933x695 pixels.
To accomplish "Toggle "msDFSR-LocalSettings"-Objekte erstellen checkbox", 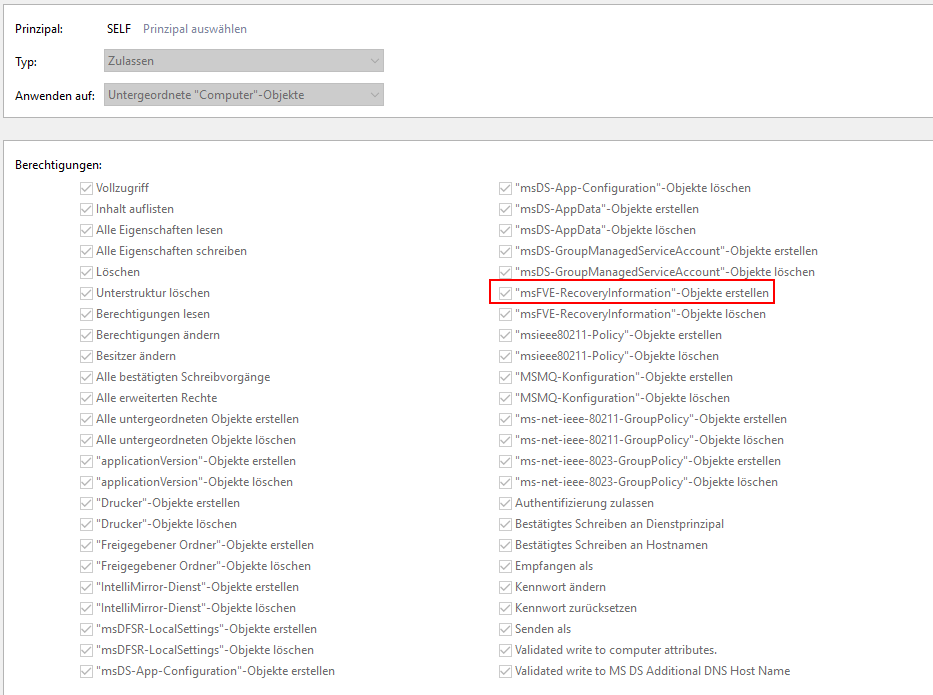I will [x=86, y=629].
